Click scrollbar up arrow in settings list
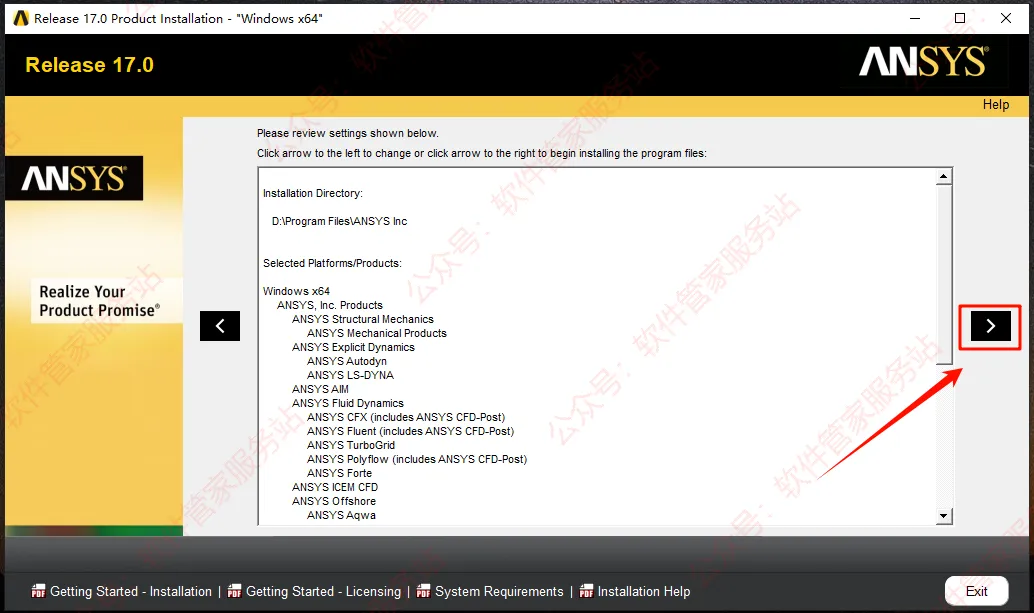 (x=944, y=176)
